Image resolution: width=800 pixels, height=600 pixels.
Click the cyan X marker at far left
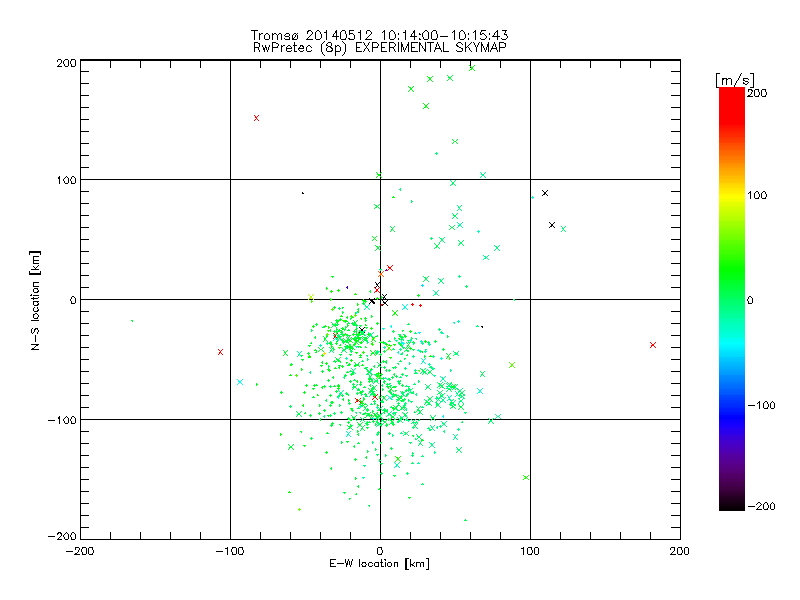point(240,382)
